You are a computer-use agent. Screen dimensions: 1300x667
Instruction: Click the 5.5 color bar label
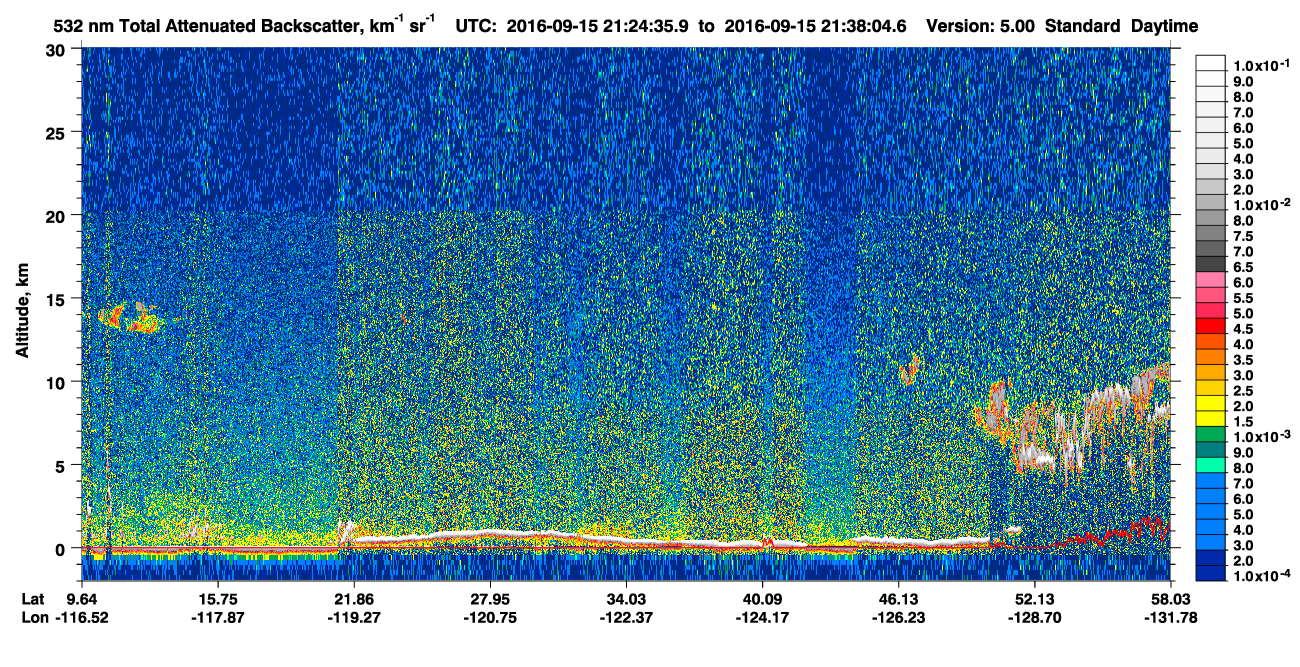[1241, 297]
